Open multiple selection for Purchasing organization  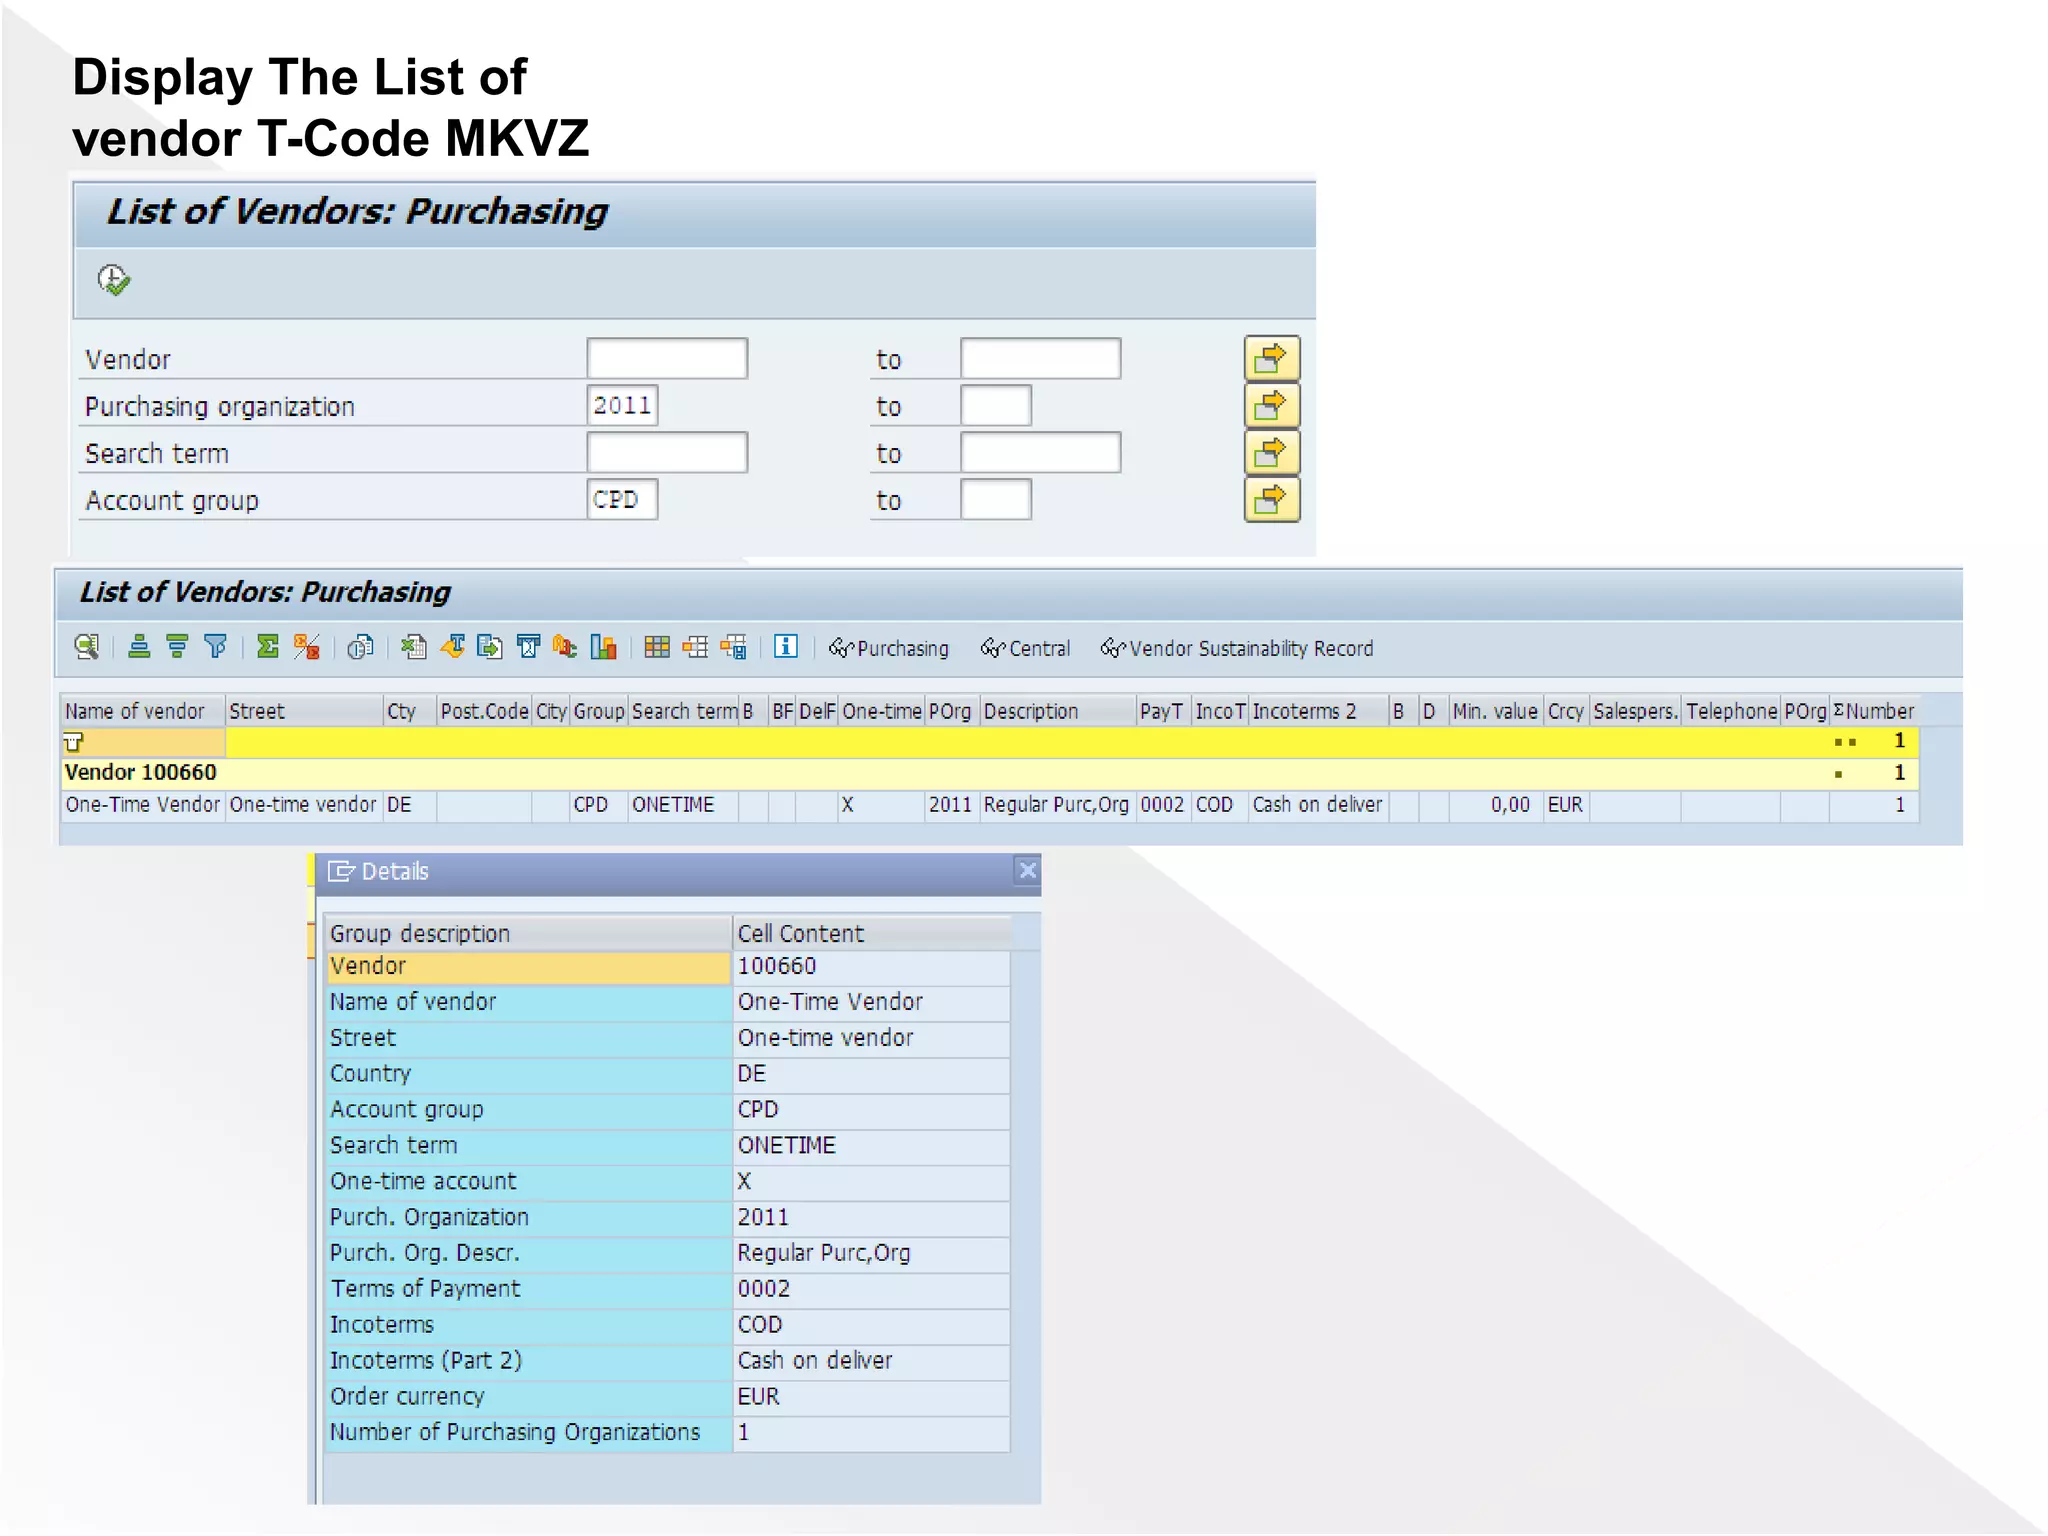1271,405
